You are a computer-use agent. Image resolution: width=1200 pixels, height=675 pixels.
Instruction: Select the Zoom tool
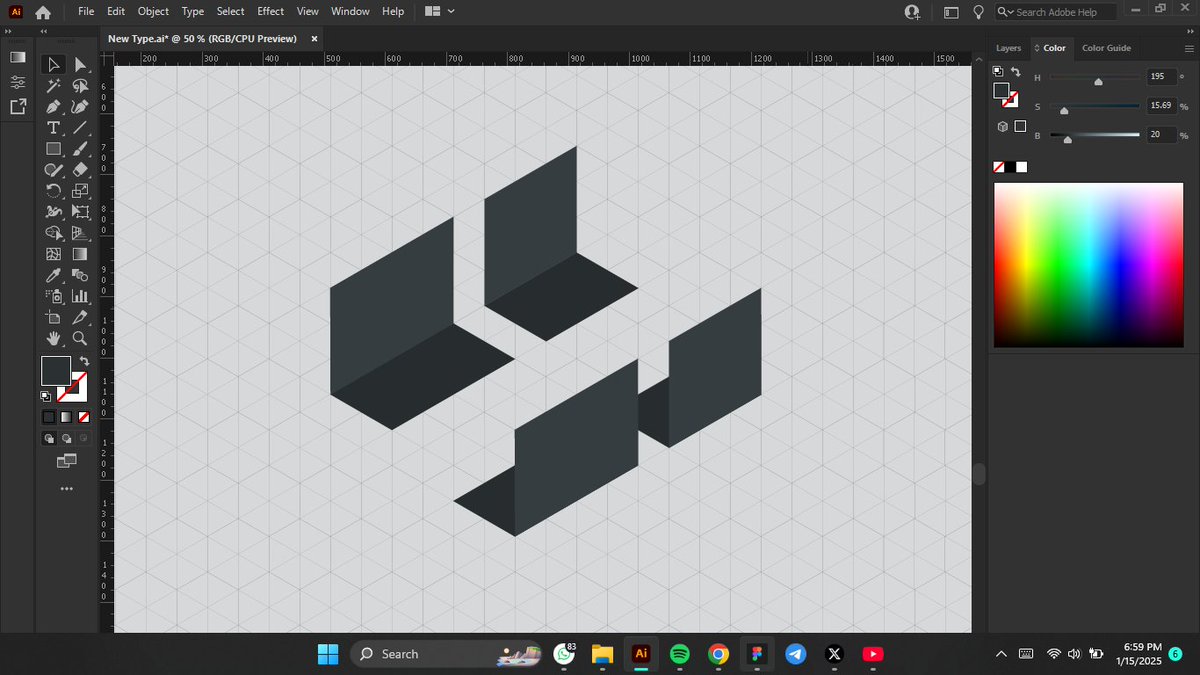coord(80,338)
